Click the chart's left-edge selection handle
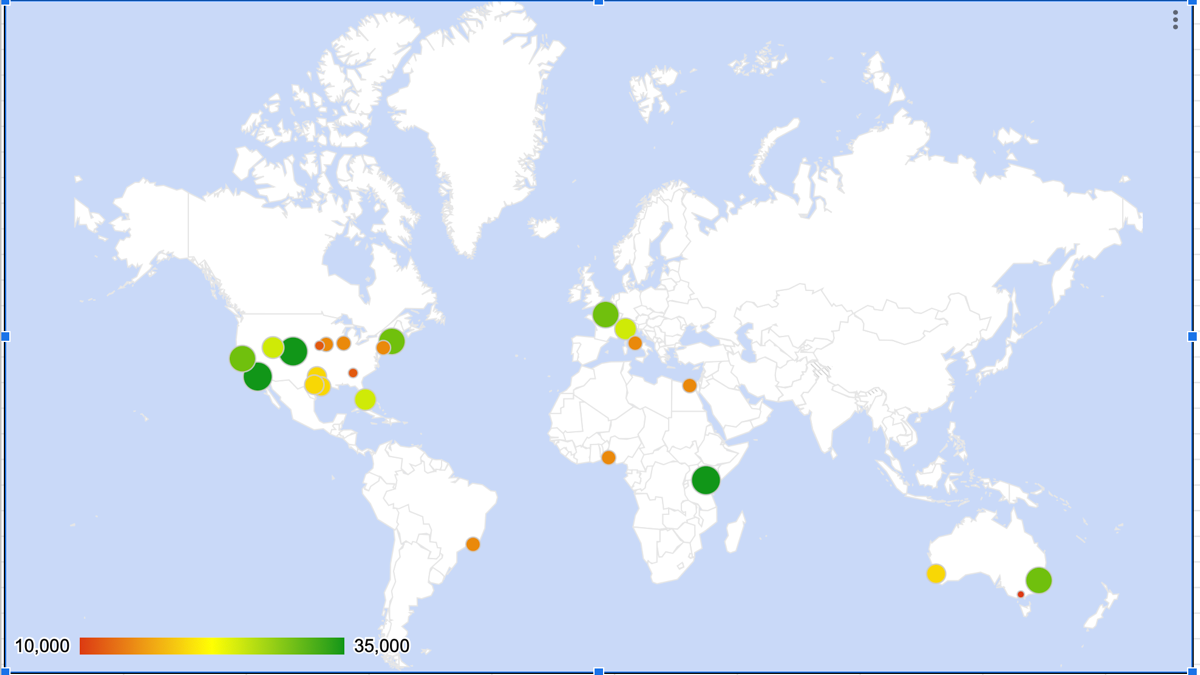 [x=6, y=338]
